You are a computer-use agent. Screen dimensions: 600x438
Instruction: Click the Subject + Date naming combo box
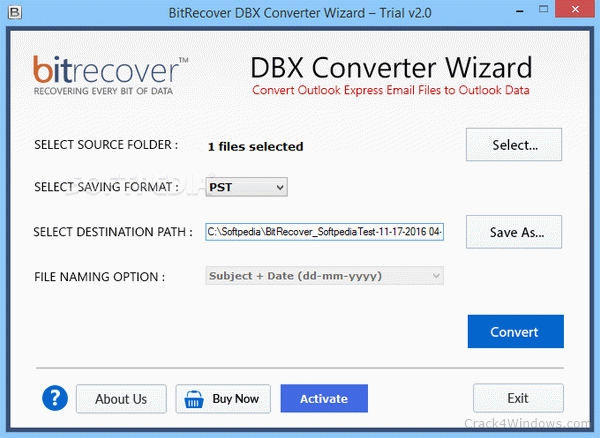[324, 276]
